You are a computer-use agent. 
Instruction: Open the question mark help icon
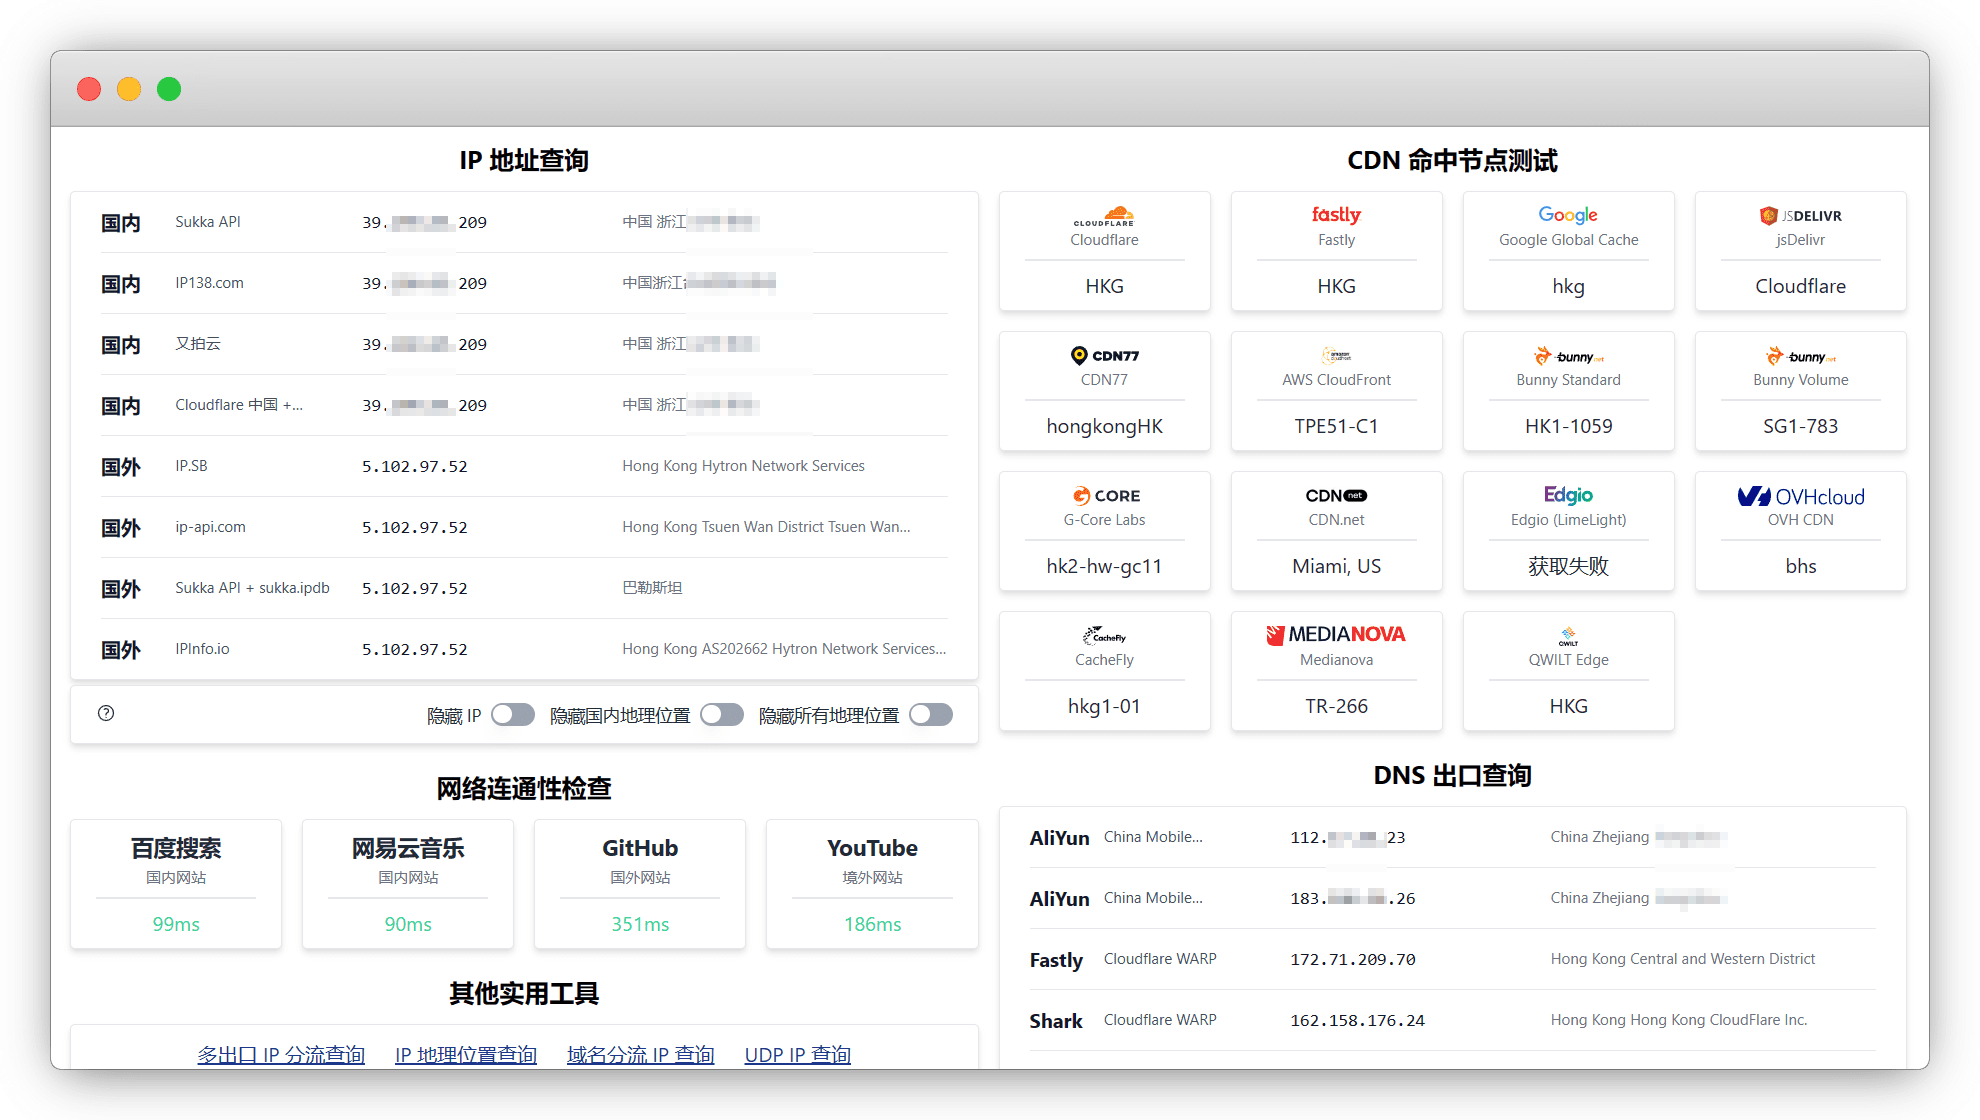click(x=106, y=713)
